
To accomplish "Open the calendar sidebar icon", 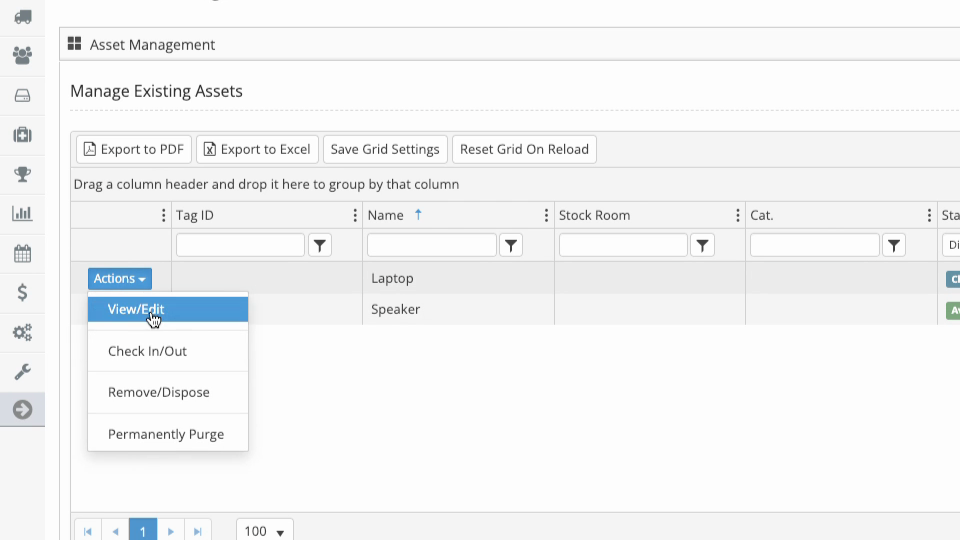I will [x=23, y=253].
